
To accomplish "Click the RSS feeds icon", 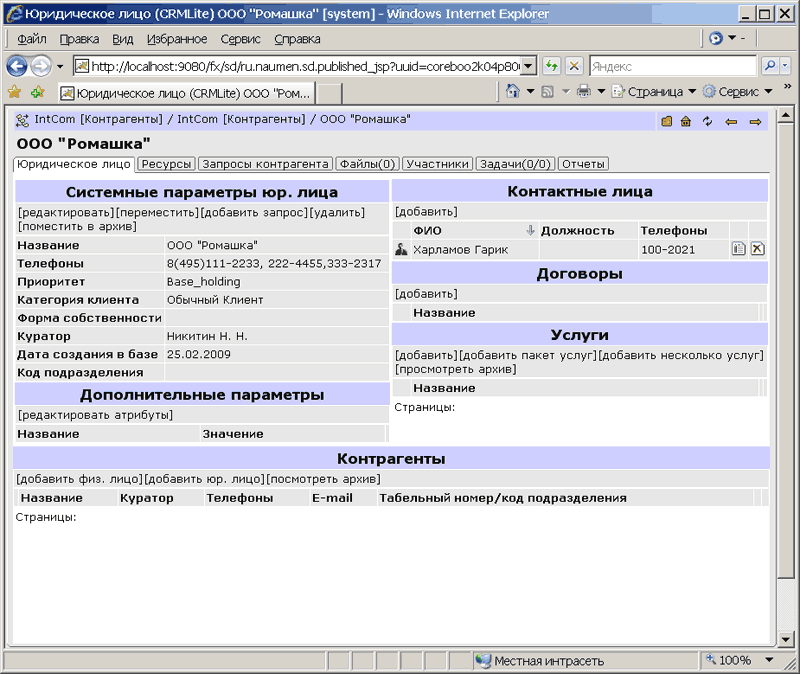I will (x=547, y=92).
